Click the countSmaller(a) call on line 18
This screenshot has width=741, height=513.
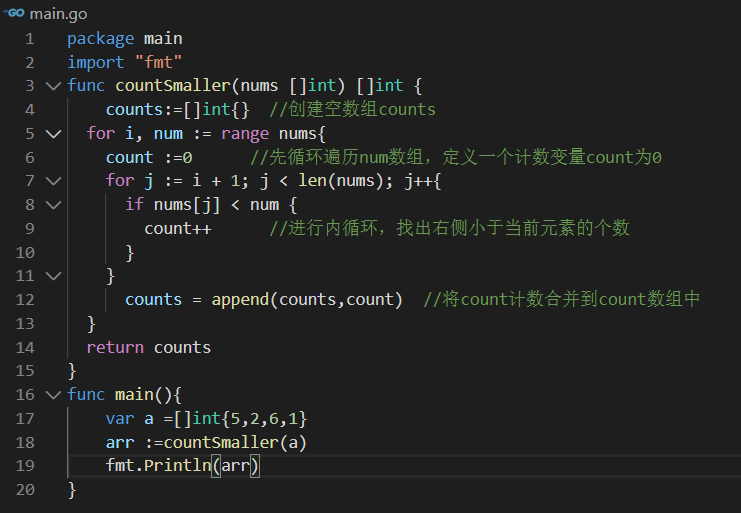(235, 443)
